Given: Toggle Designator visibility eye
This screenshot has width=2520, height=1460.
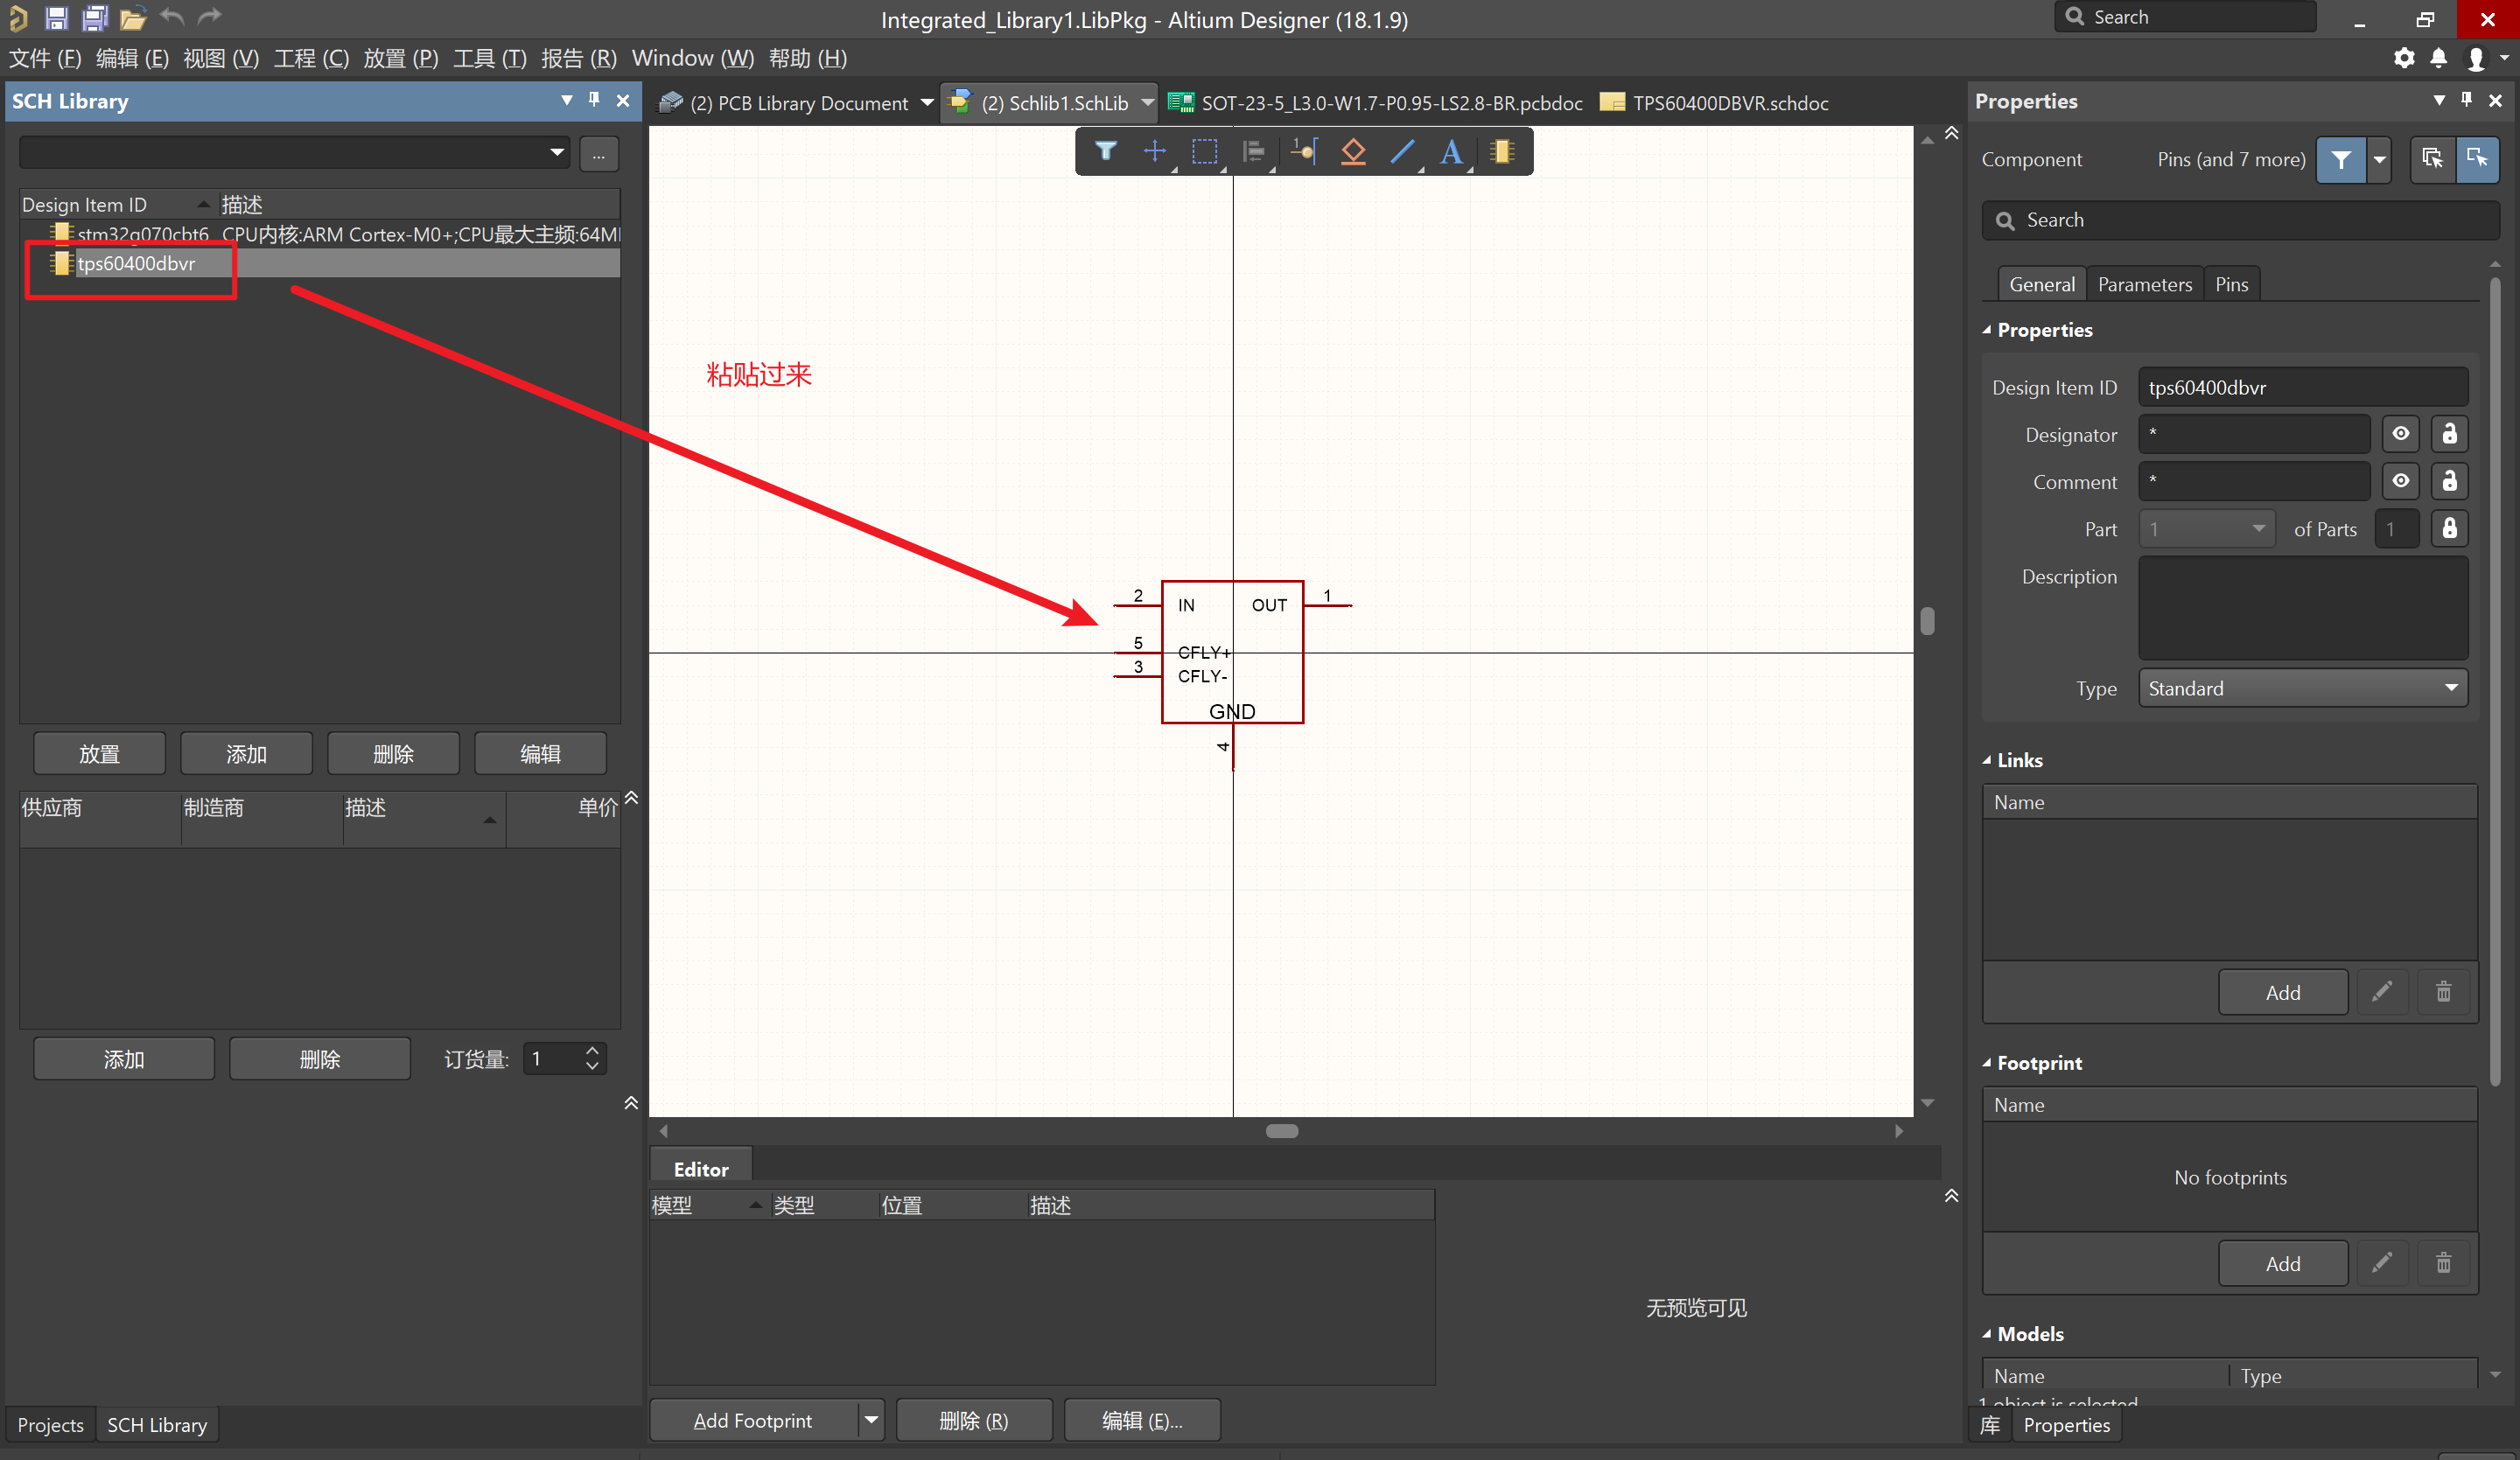Looking at the screenshot, I should coord(2400,434).
